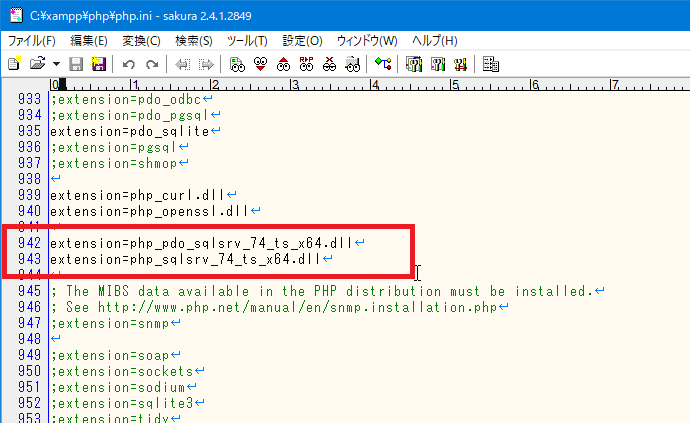Image resolution: width=690 pixels, height=423 pixels.
Task: Open the ファイル(F) menu
Action: click(x=32, y=40)
